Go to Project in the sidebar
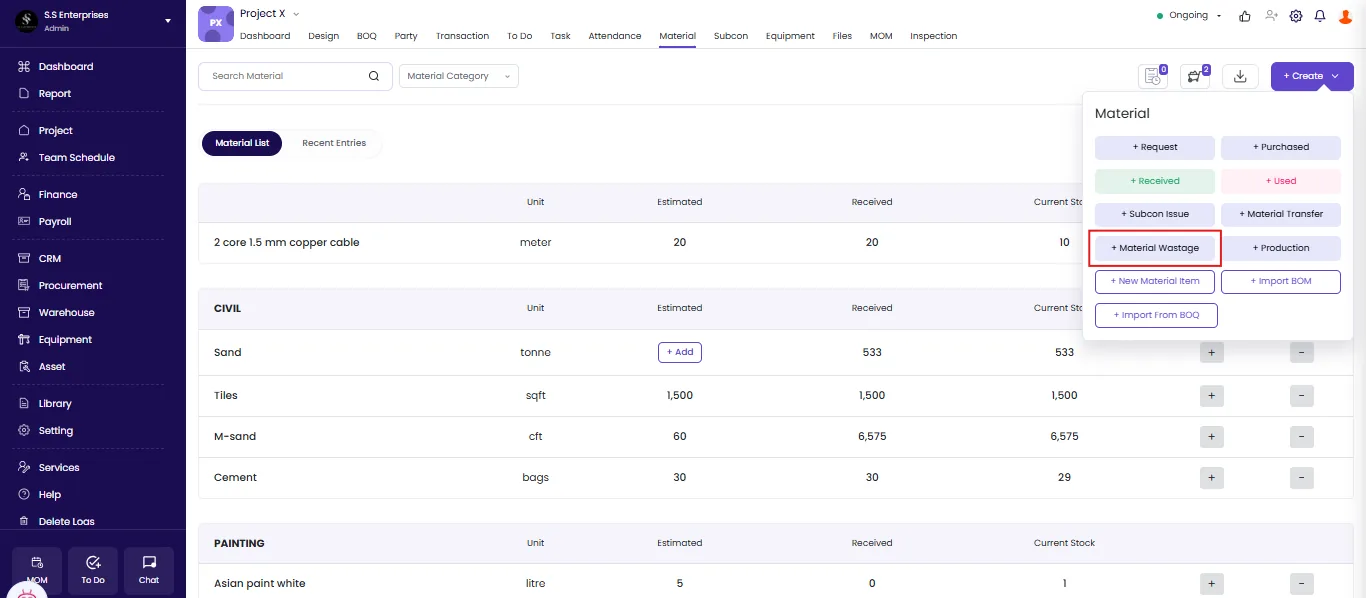 [56, 131]
